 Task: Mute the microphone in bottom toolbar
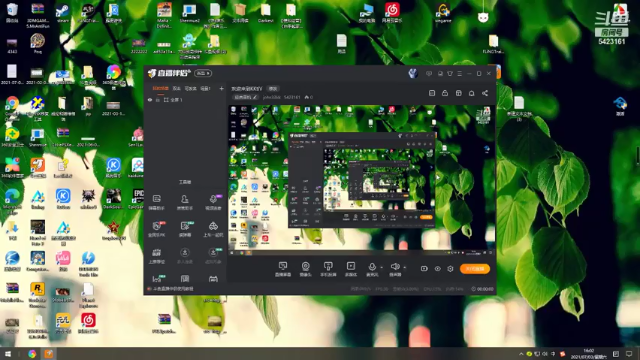372,269
